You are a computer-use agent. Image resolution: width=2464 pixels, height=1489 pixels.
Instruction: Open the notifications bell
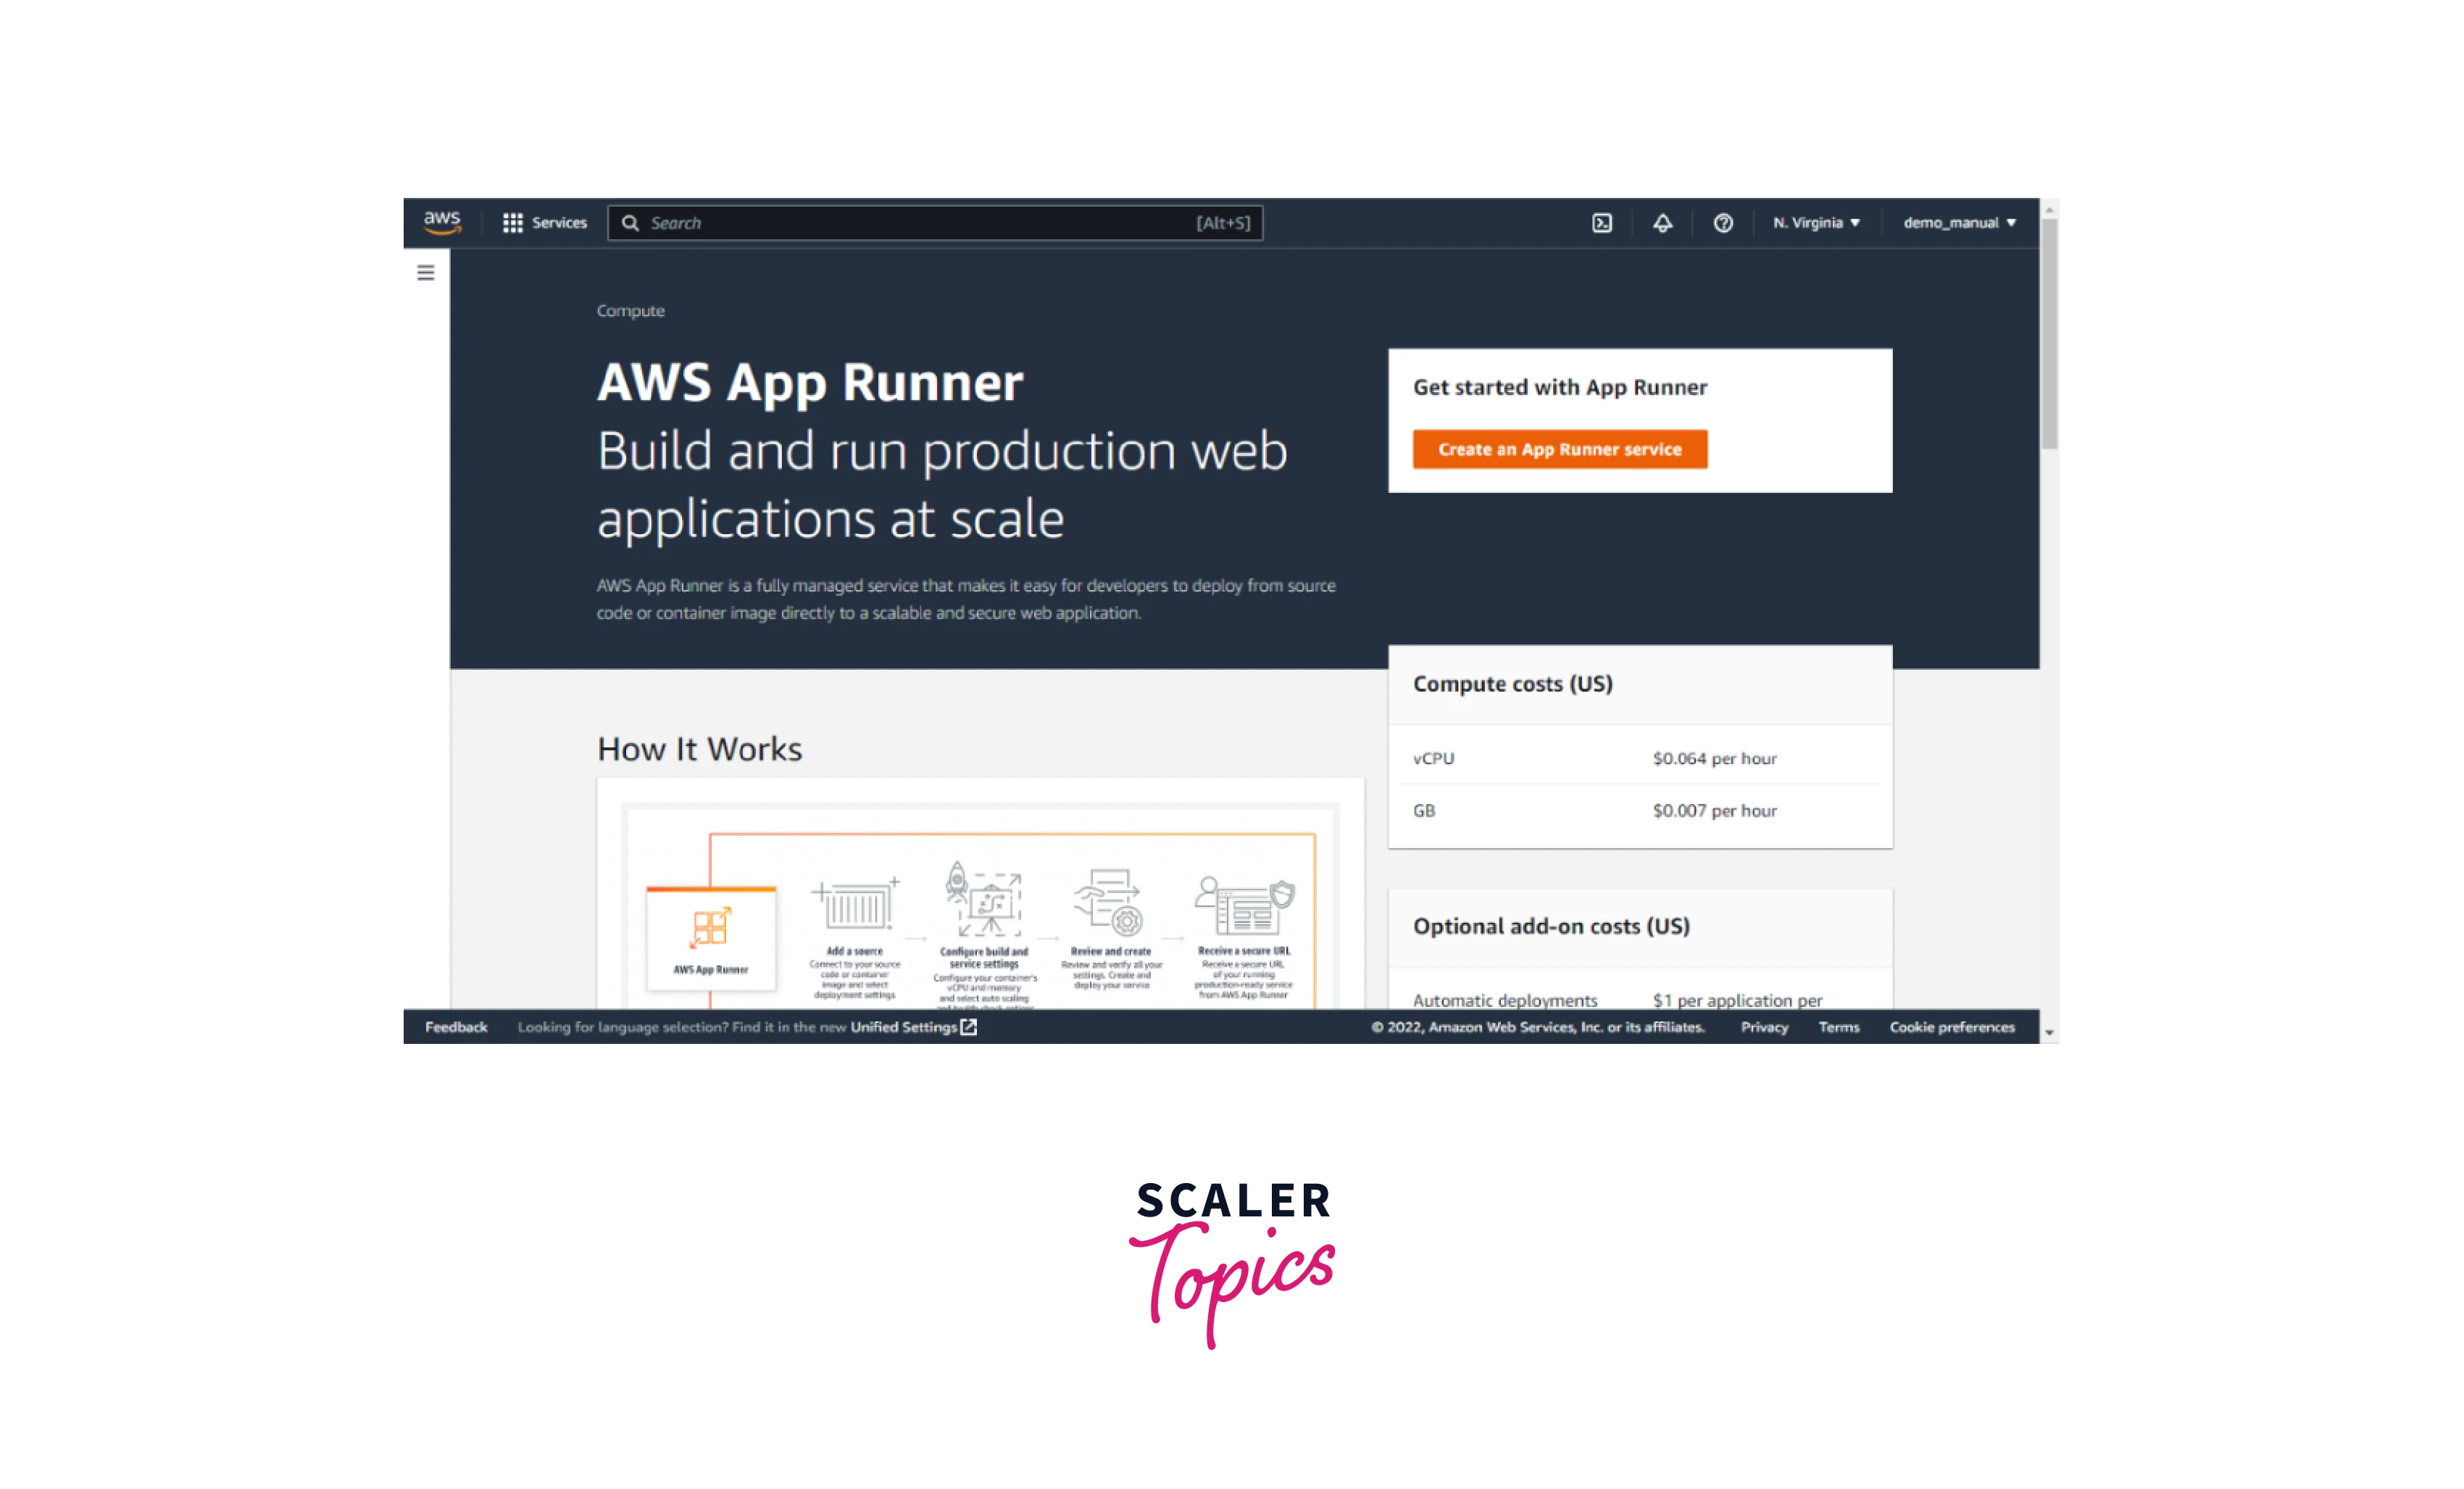1662,223
